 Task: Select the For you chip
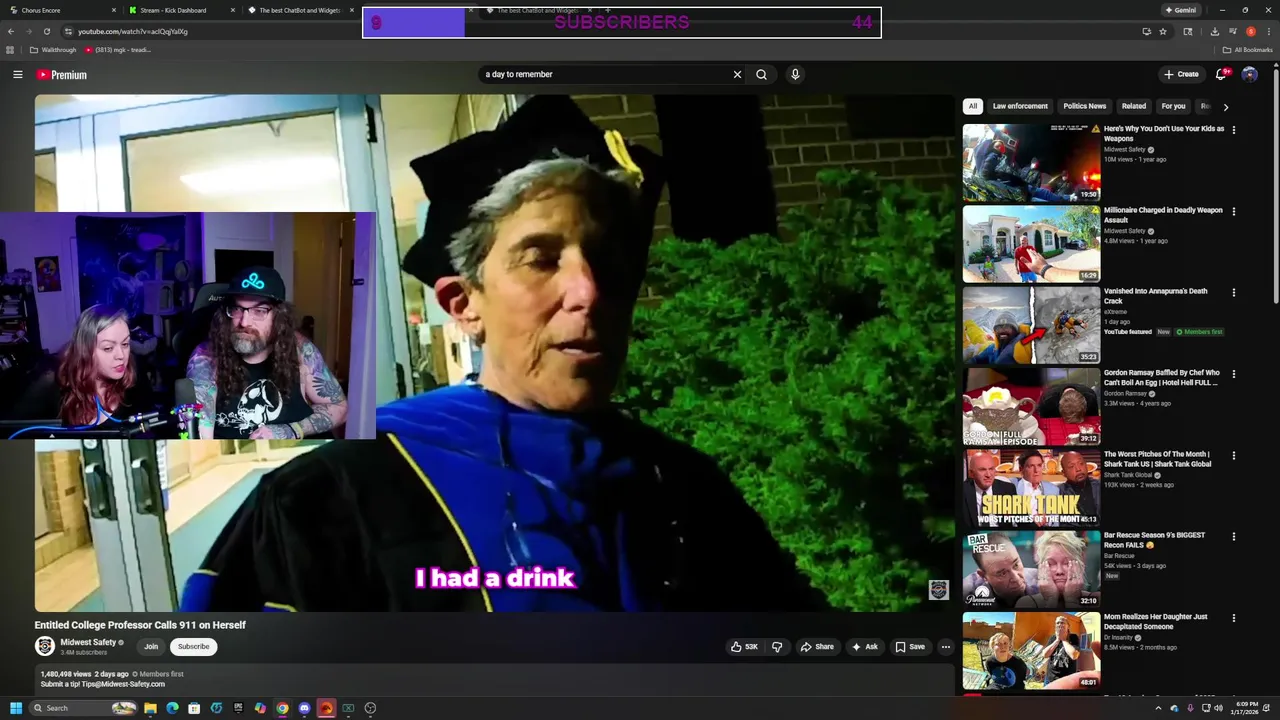(x=1173, y=106)
